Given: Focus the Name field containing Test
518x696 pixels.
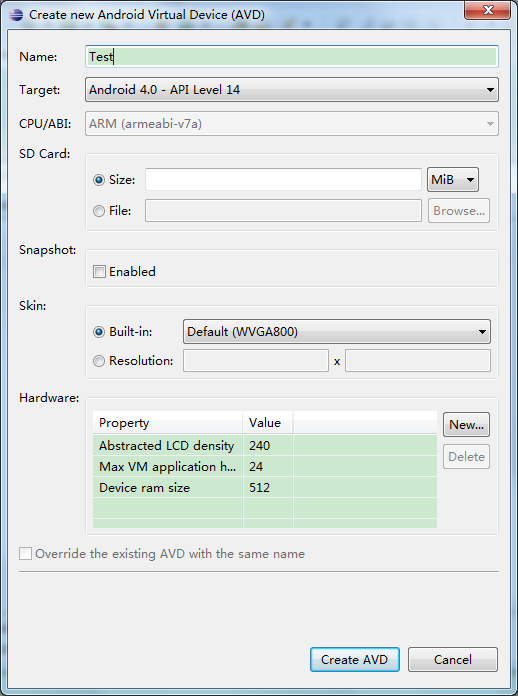Looking at the screenshot, I should click(292, 57).
